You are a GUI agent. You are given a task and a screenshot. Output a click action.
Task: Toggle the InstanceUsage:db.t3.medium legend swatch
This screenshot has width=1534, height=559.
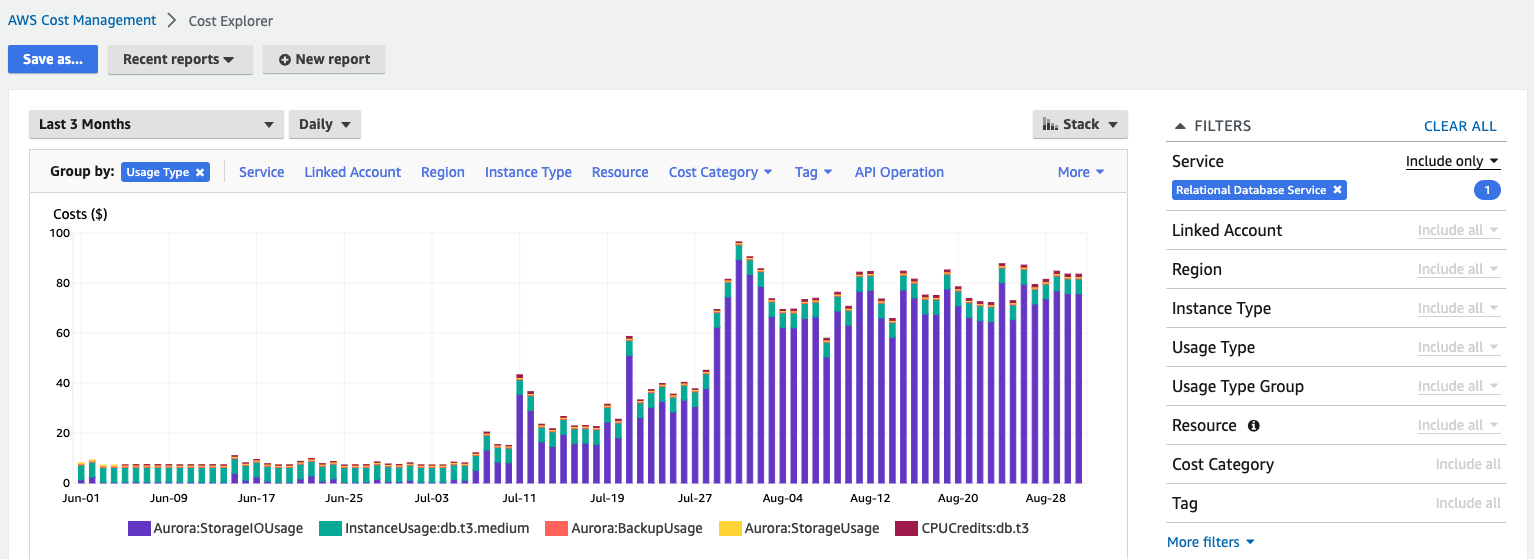point(331,528)
